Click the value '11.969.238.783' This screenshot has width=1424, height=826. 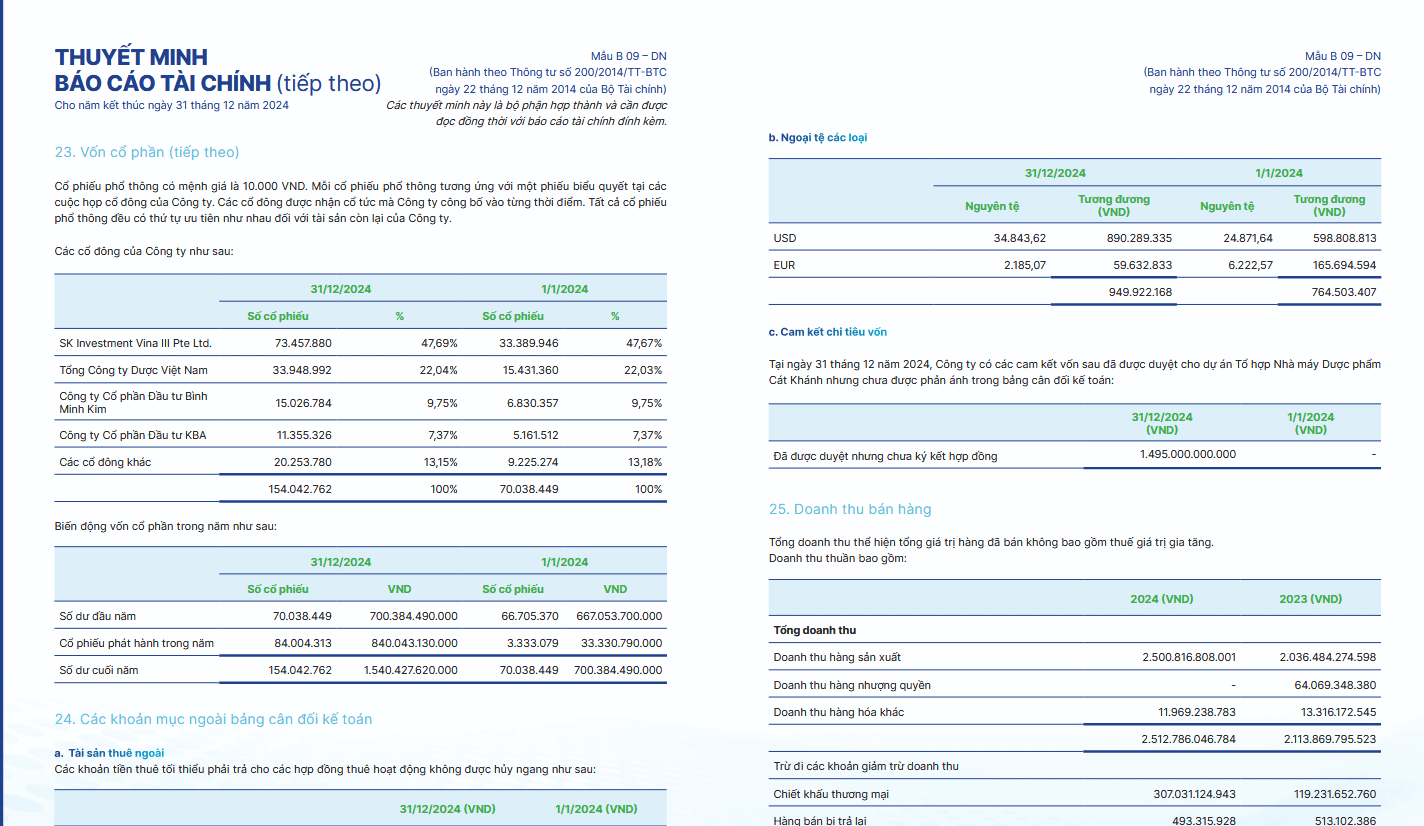point(1195,712)
